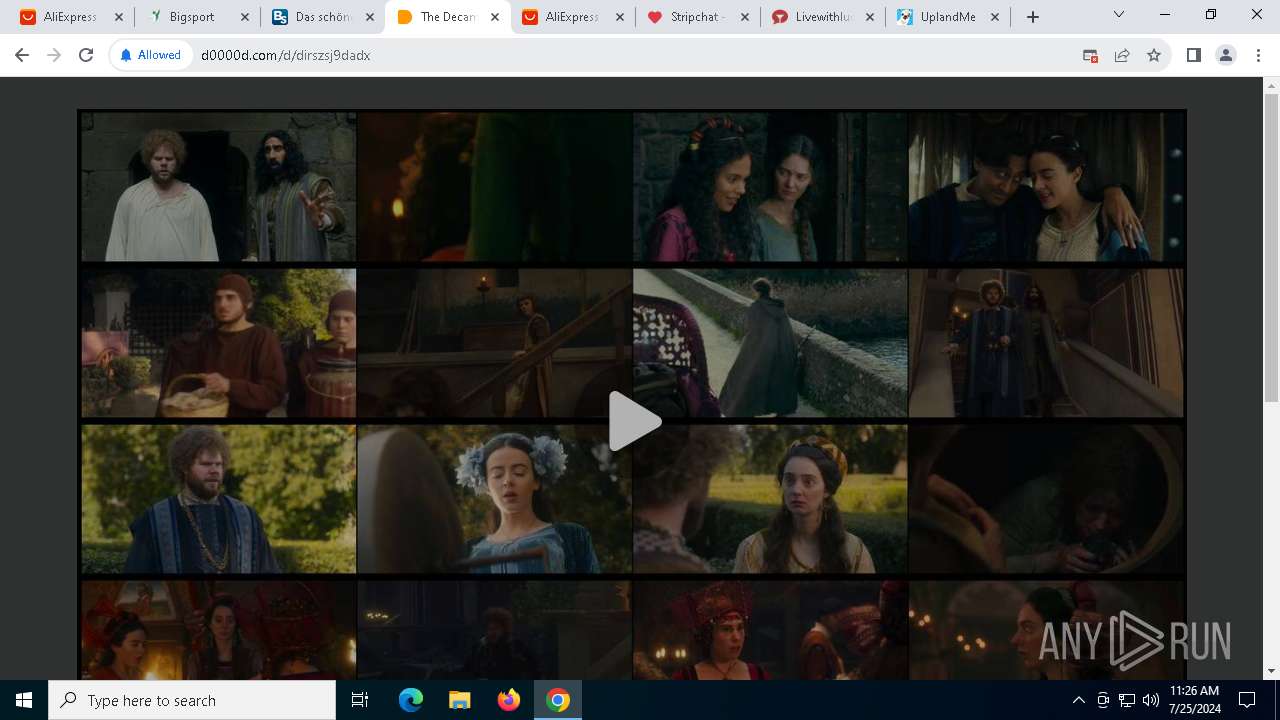Viewport: 1280px width, 720px height.
Task: Open network status tray icon
Action: pyautogui.click(x=1127, y=700)
